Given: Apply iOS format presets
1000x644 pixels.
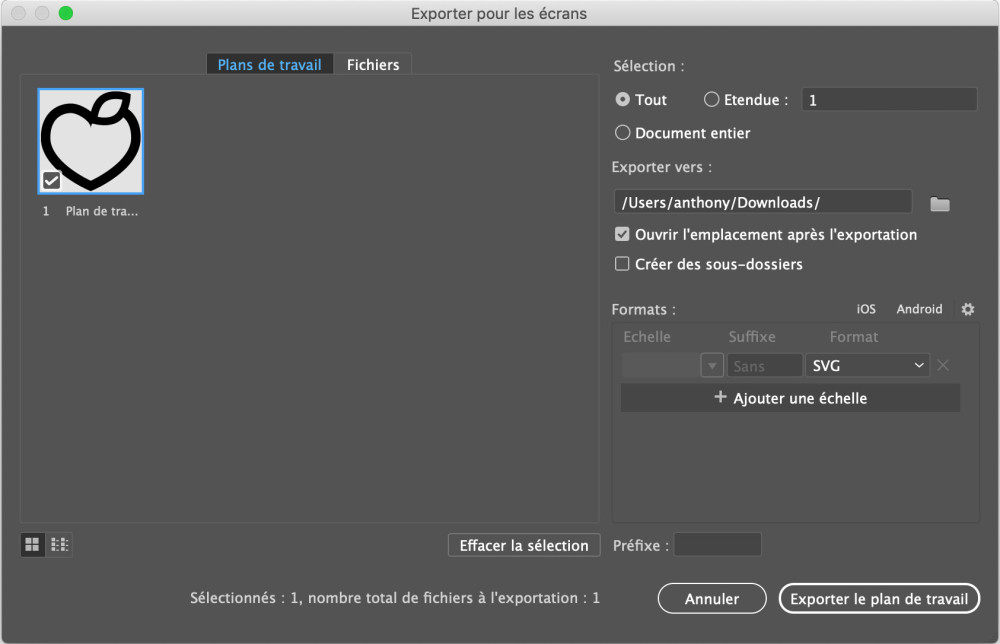Looking at the screenshot, I should pos(866,309).
